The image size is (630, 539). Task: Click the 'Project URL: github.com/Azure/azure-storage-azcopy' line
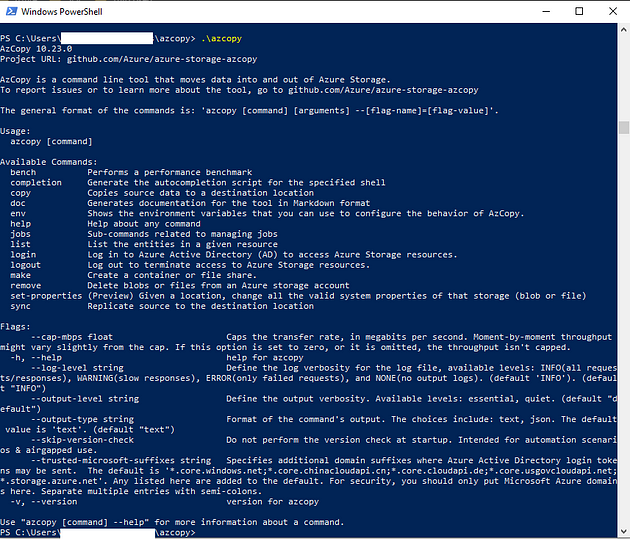coord(129,59)
